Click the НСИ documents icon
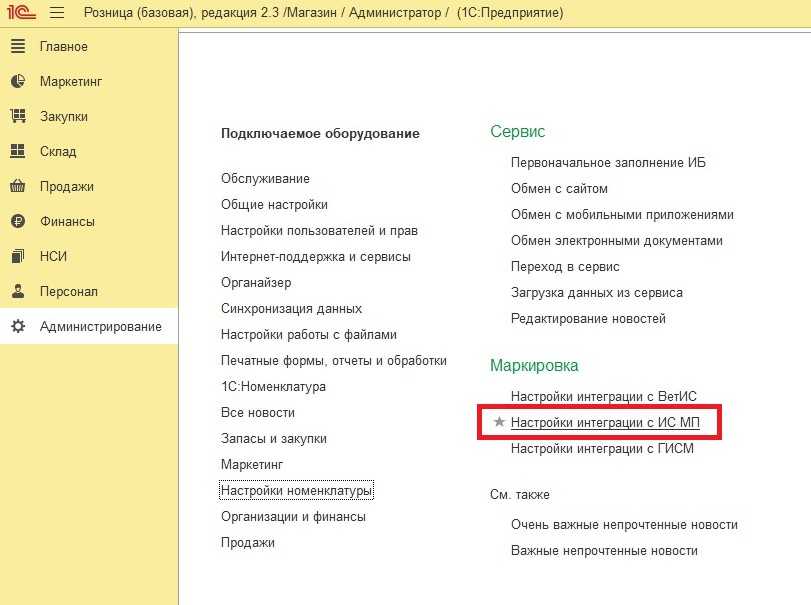This screenshot has width=811, height=605. pos(18,257)
